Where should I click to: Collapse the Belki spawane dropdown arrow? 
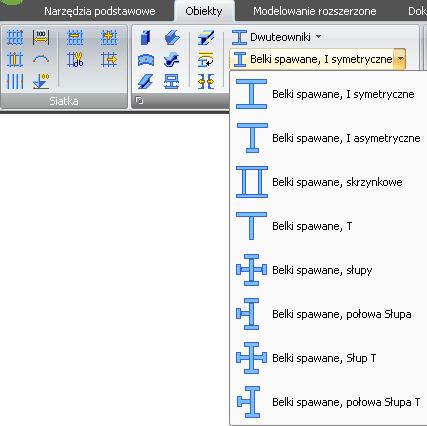click(x=400, y=59)
